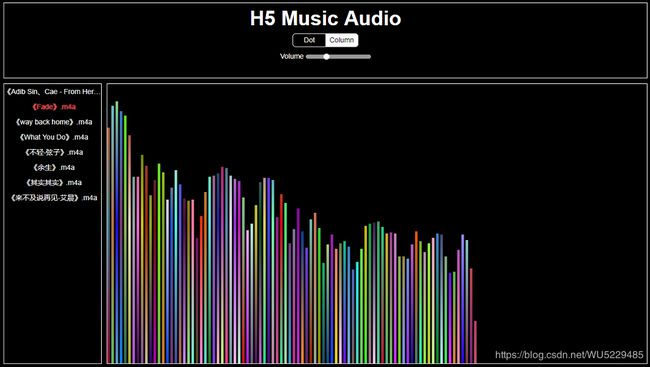Click the Volume slider handle
Screen dimensions: 650x367
click(326, 56)
